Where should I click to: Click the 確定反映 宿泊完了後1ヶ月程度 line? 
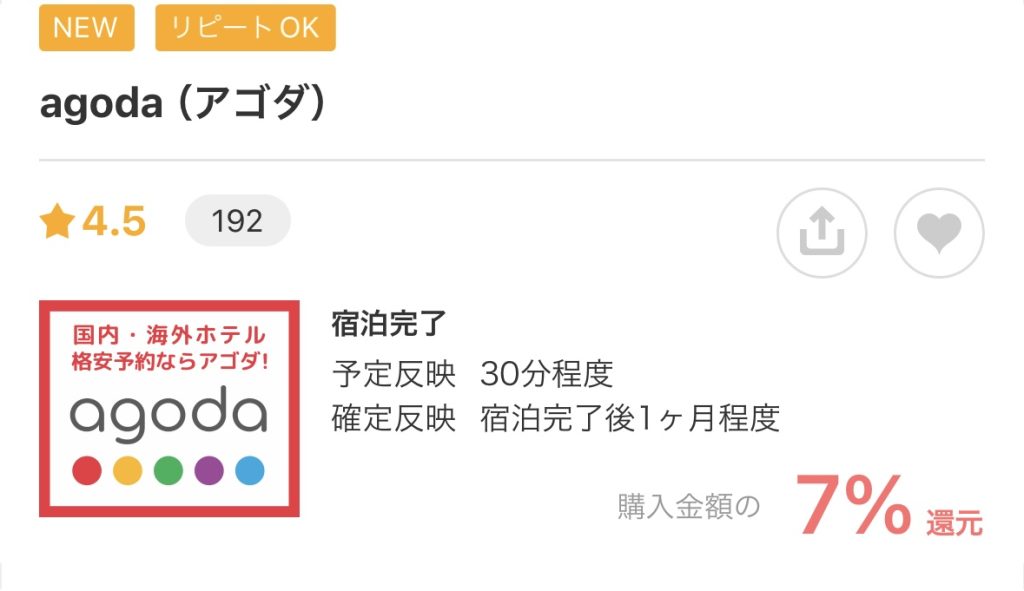(555, 417)
